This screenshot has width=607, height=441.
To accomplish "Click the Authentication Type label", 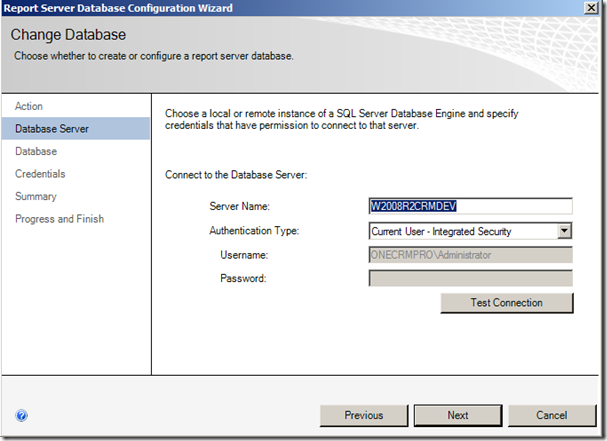I will pos(254,231).
